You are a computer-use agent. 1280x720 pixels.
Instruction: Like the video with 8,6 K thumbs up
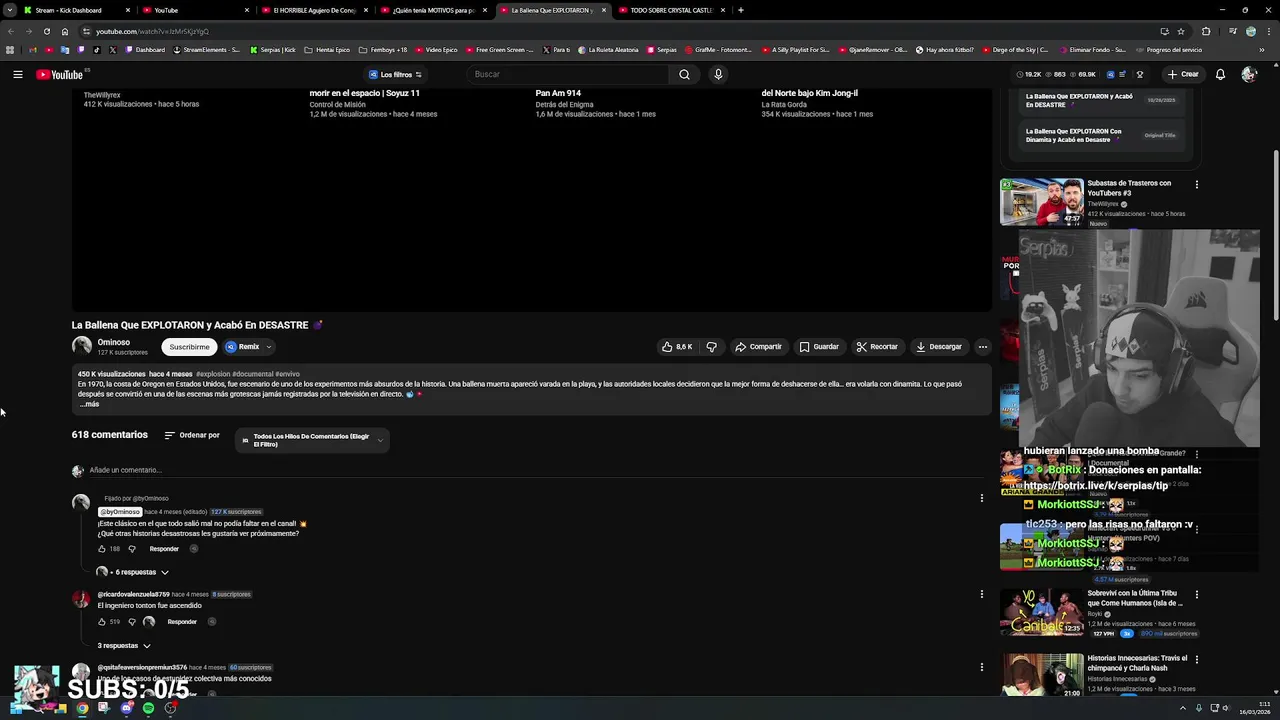[677, 347]
